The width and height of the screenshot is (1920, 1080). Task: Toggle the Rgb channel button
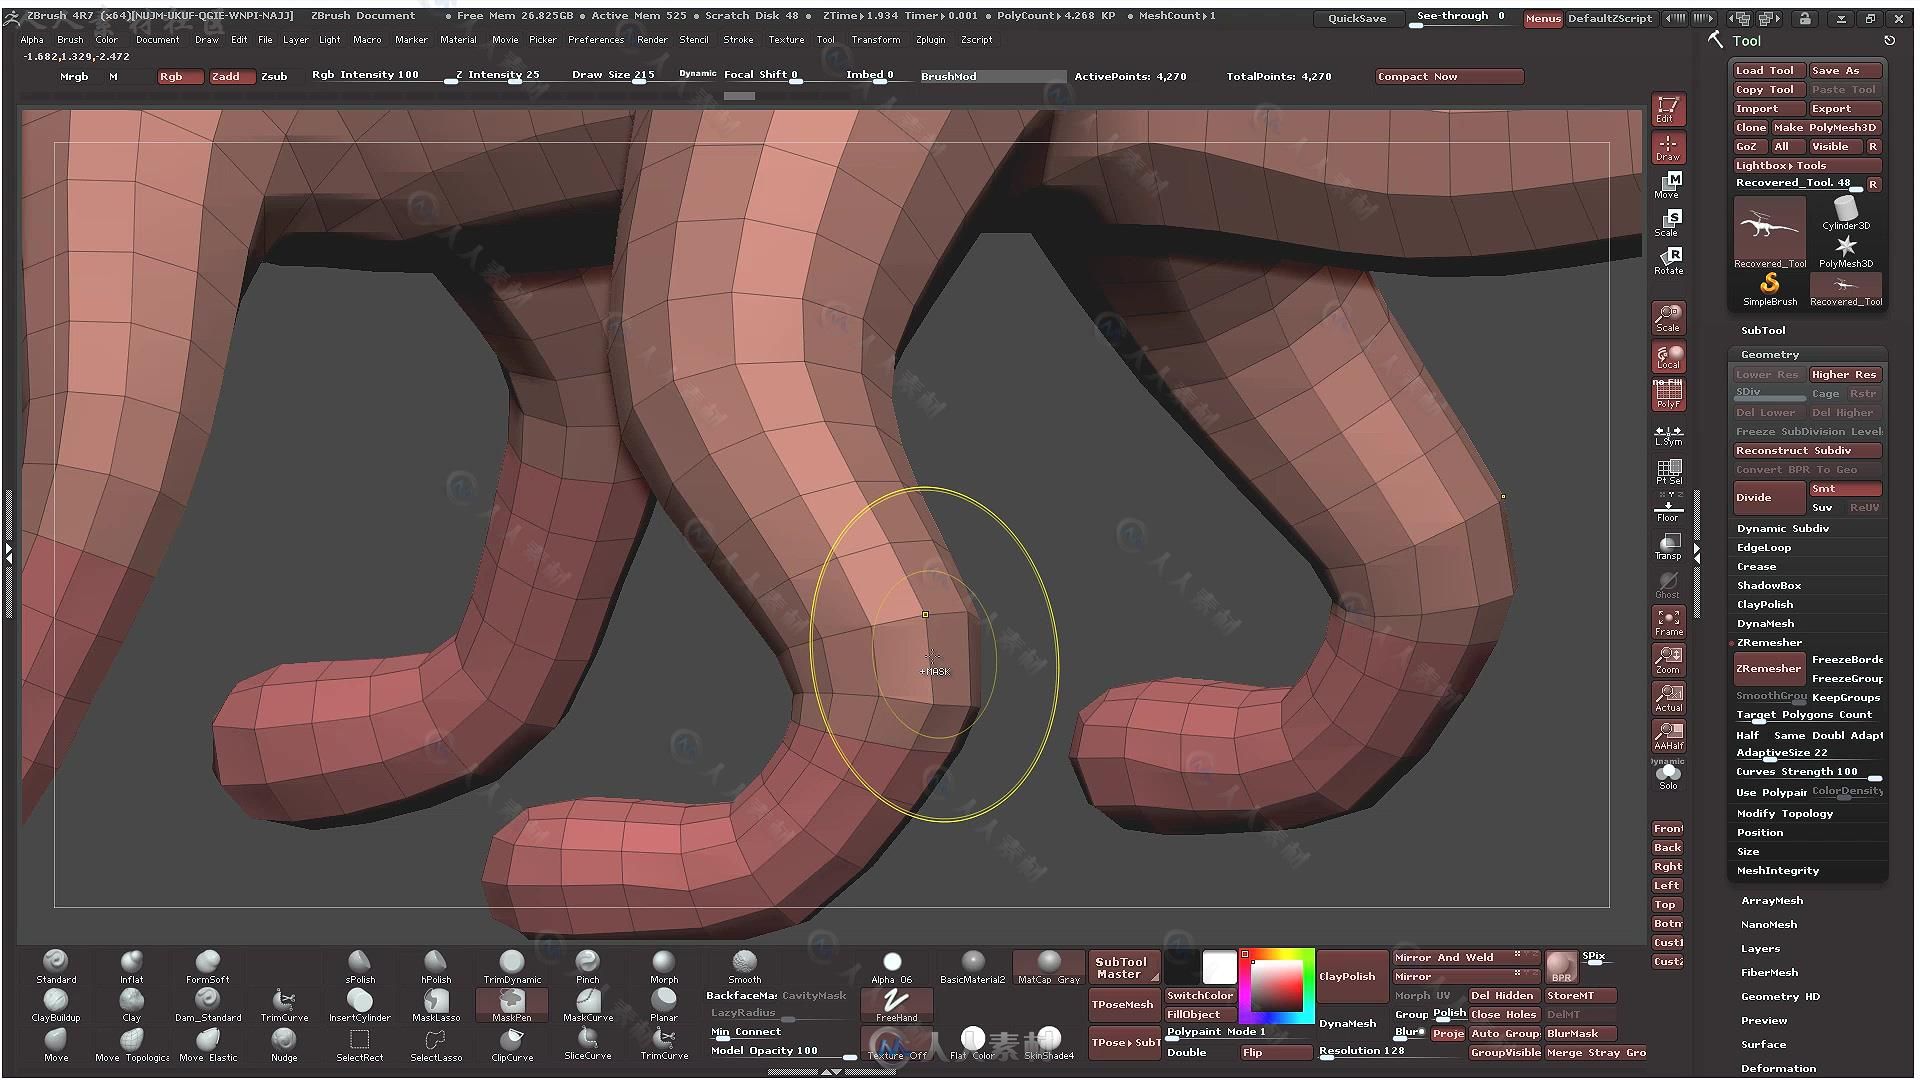tap(180, 77)
